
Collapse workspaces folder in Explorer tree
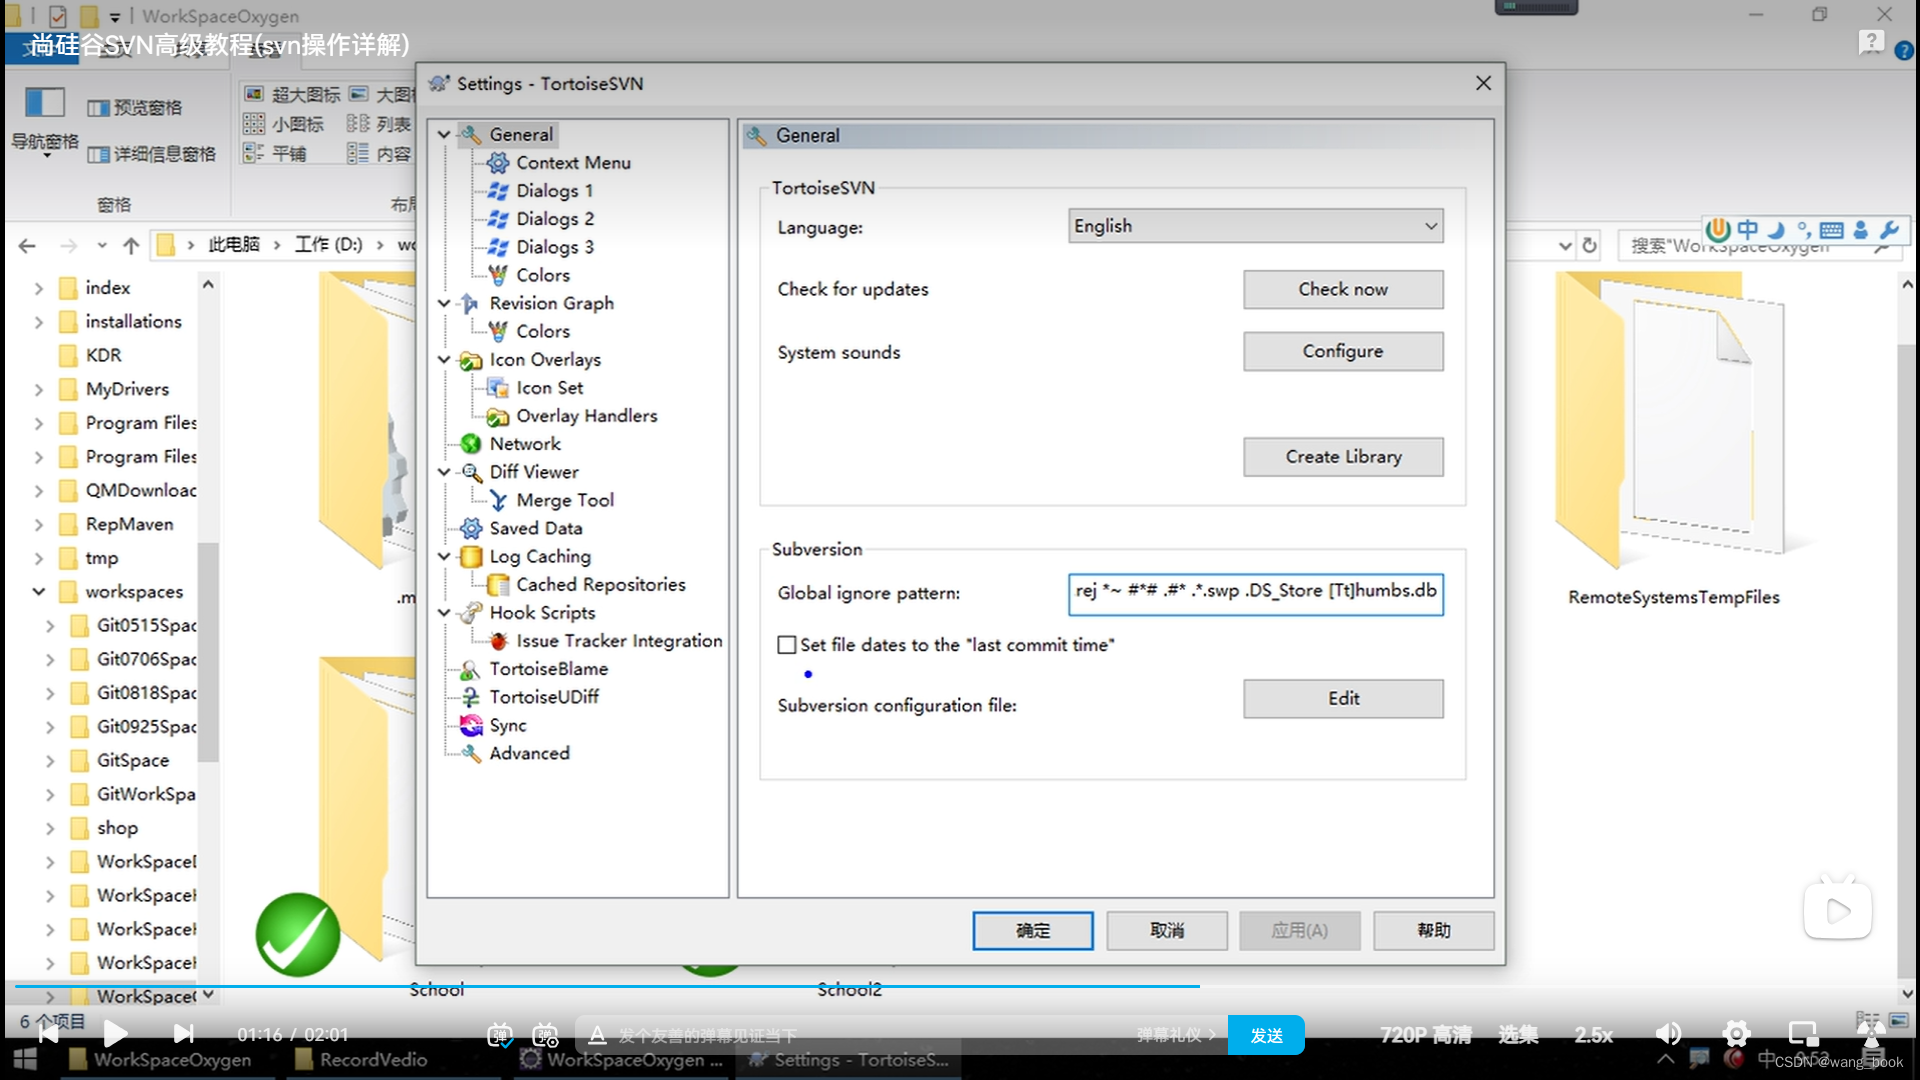tap(38, 591)
